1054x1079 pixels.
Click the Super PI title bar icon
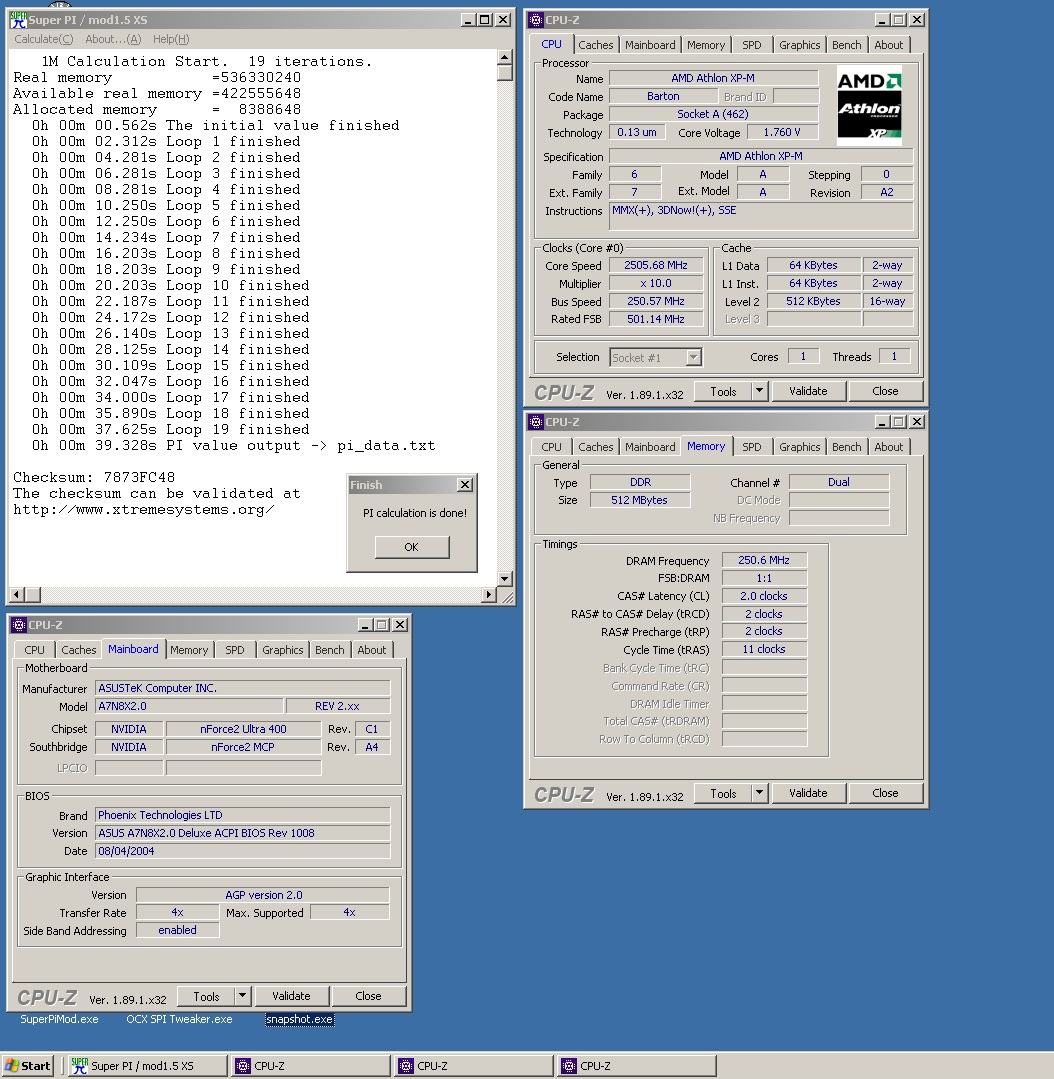[19, 19]
